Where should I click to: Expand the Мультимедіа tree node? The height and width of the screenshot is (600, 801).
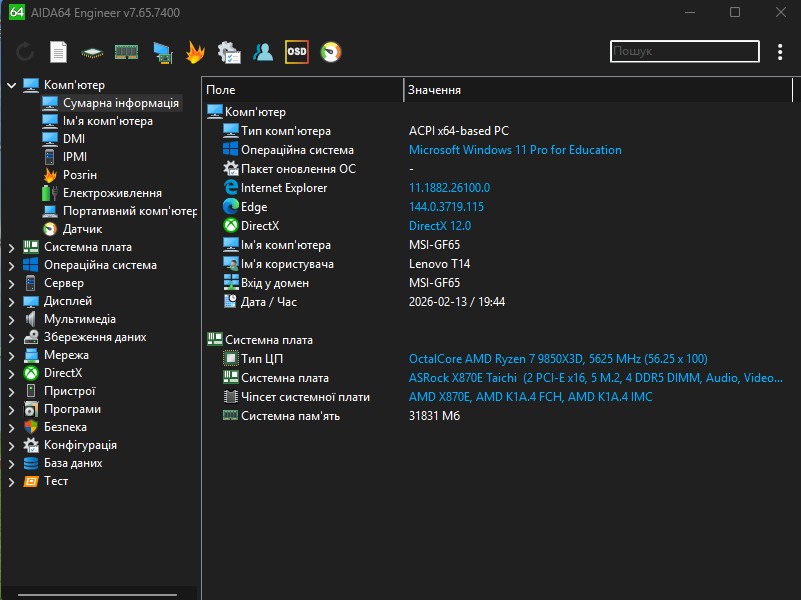(x=12, y=319)
